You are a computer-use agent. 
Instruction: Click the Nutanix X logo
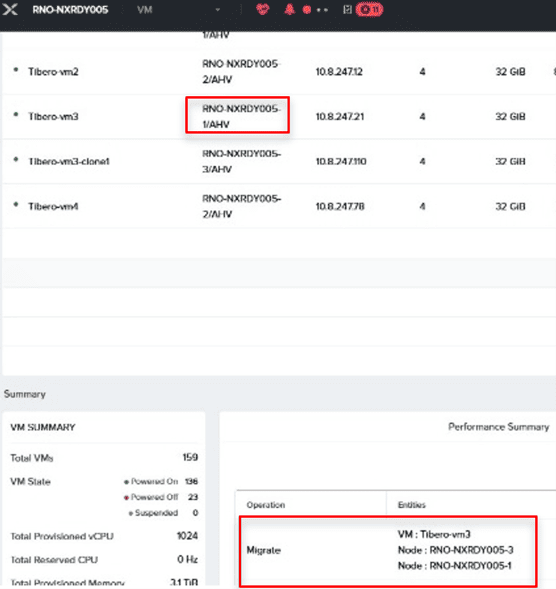[10, 9]
